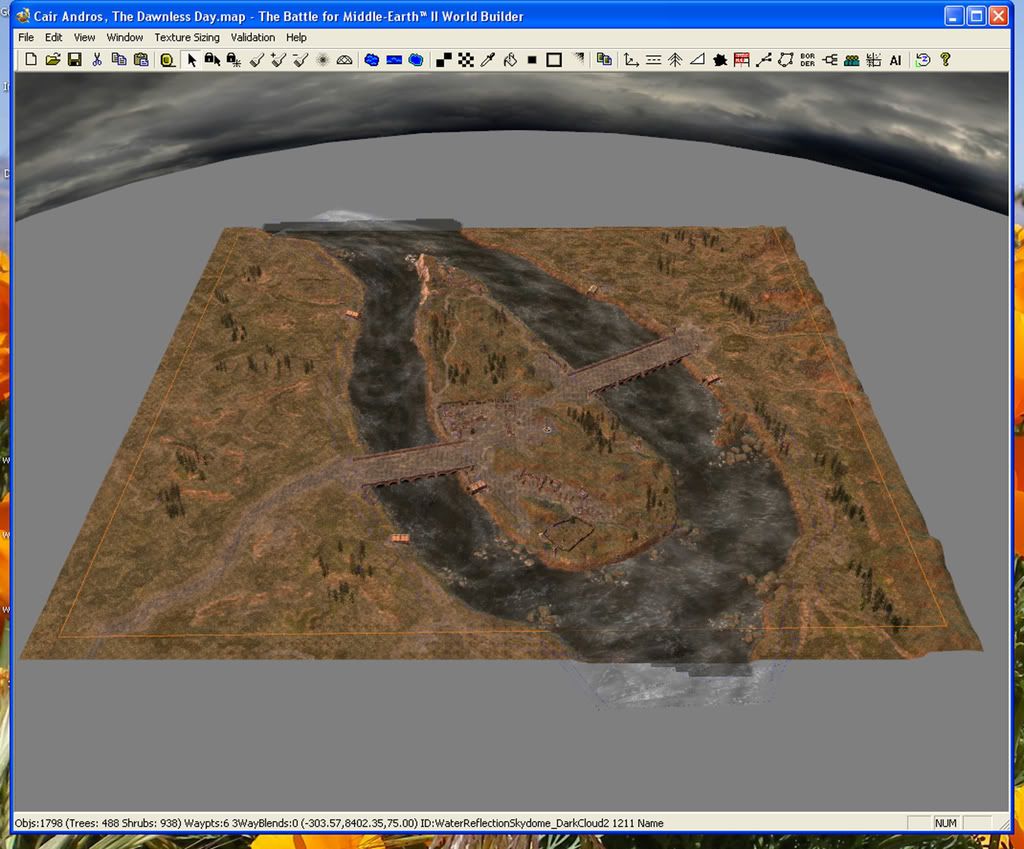
Task: Open the File menu
Action: click(26, 37)
